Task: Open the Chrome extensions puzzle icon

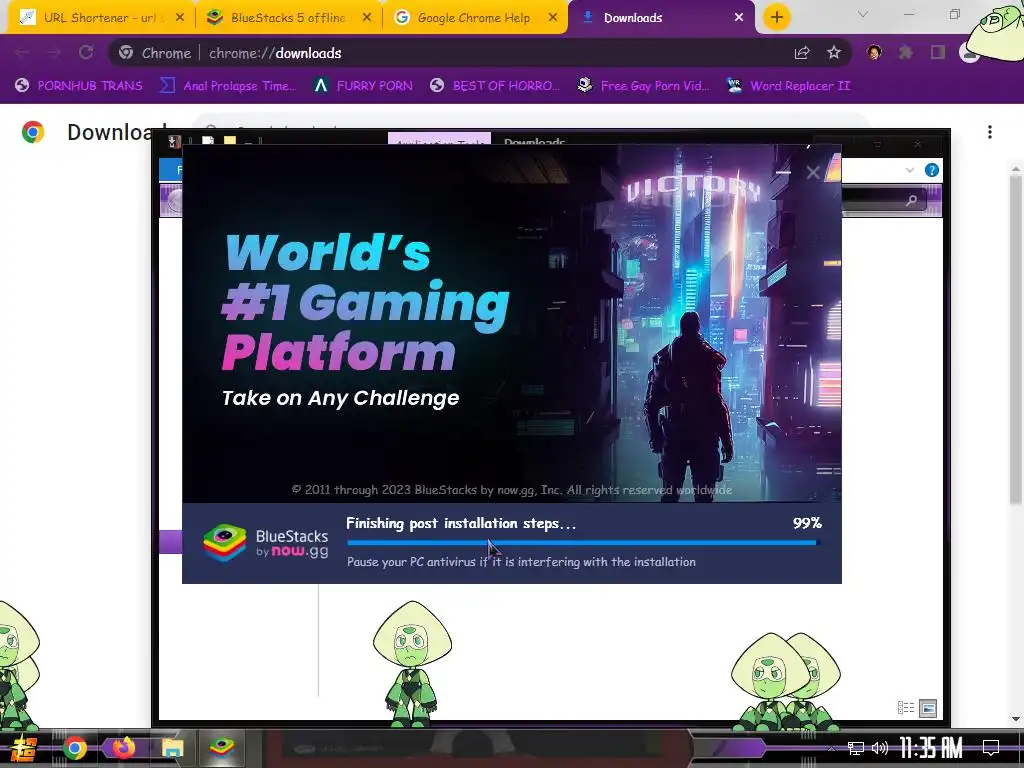Action: coord(906,52)
